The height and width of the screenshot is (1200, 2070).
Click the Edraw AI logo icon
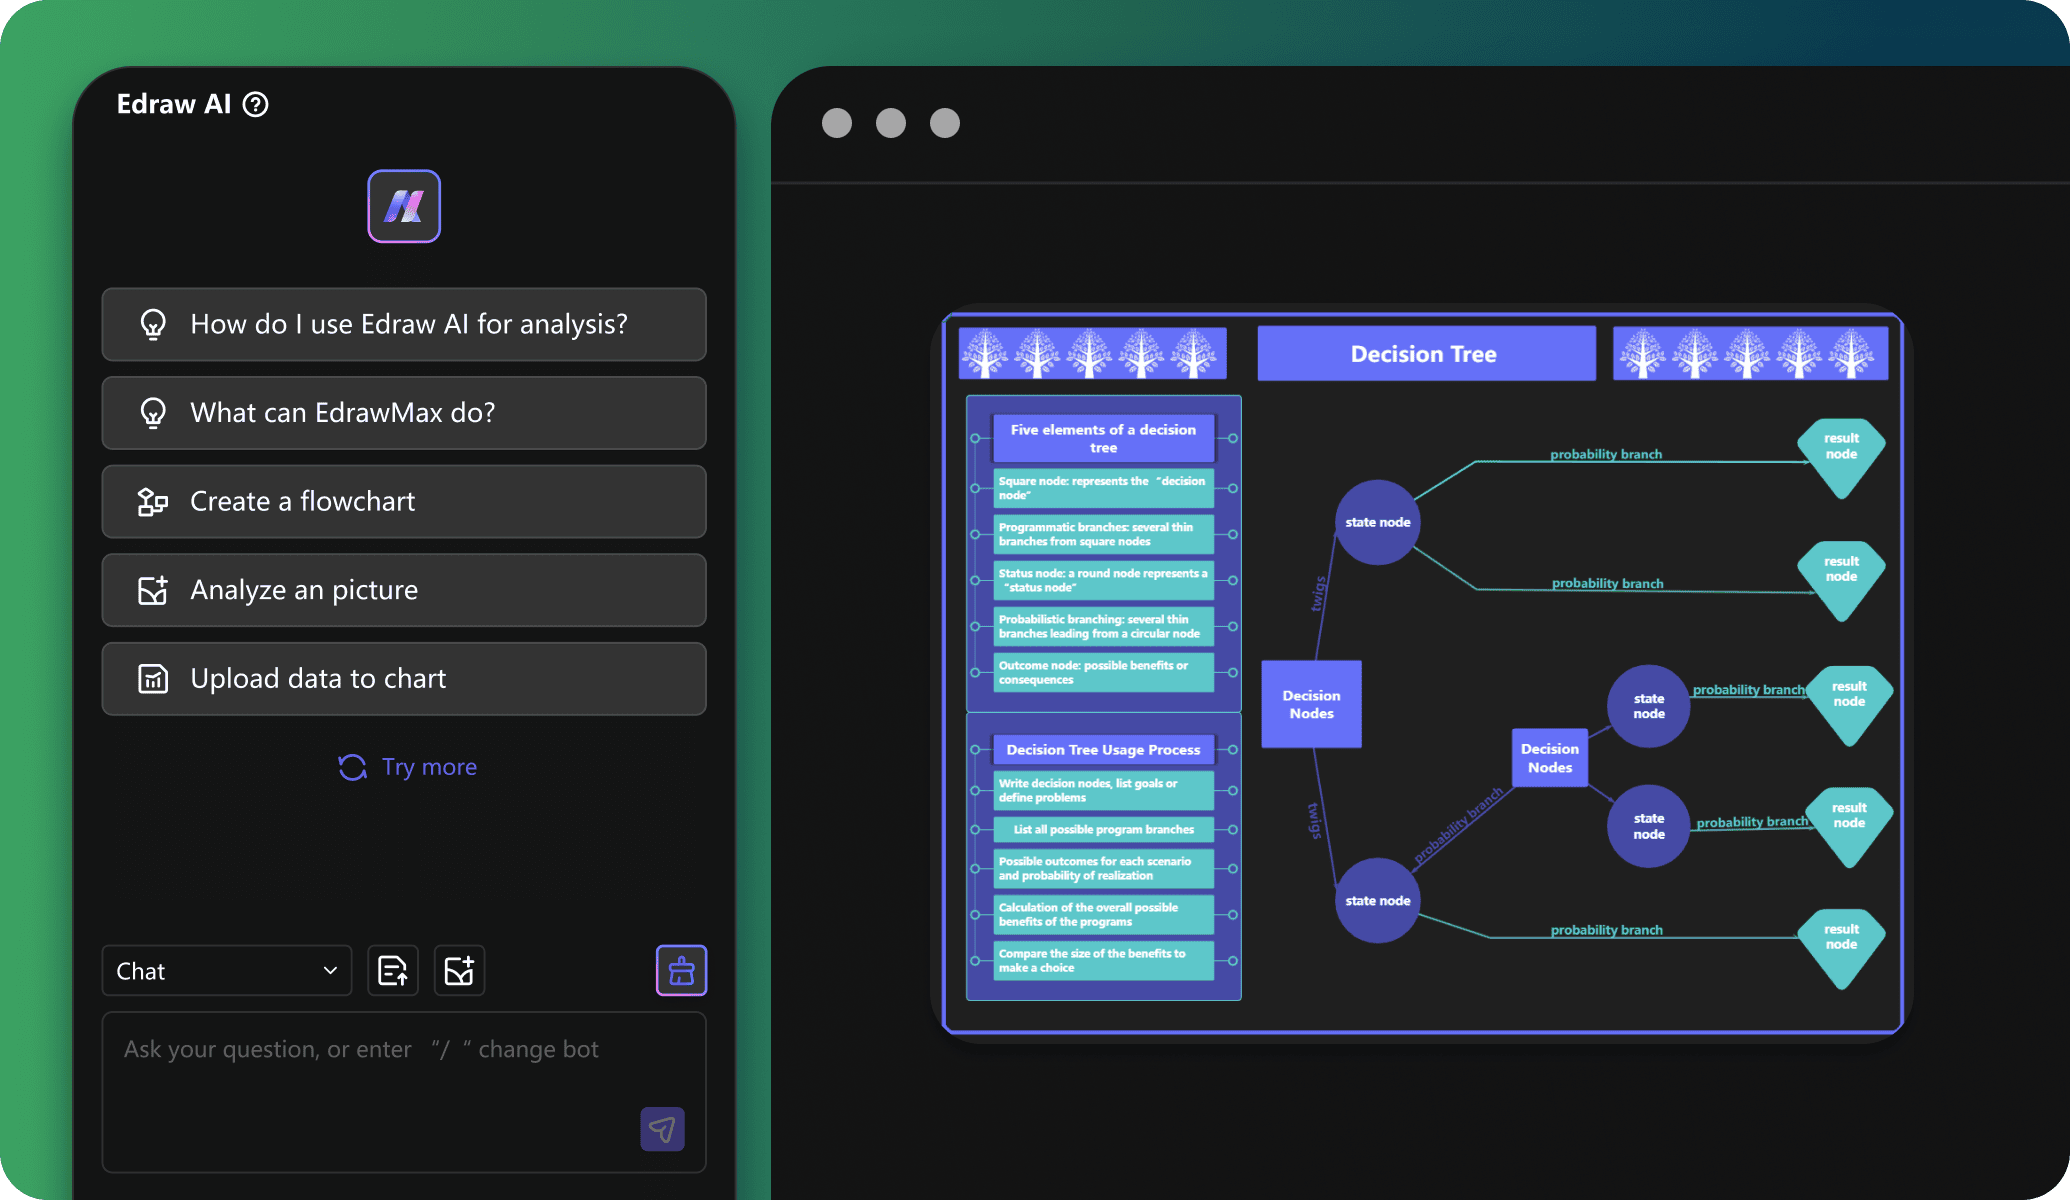coord(404,206)
